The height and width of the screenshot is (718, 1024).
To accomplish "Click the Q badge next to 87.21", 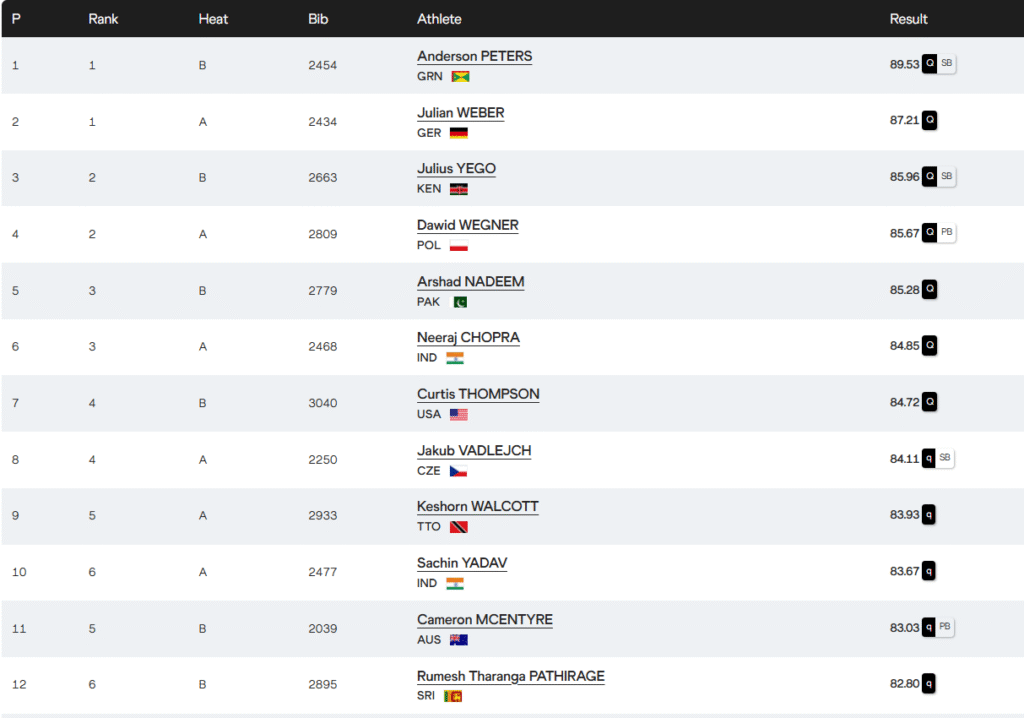I will (929, 120).
